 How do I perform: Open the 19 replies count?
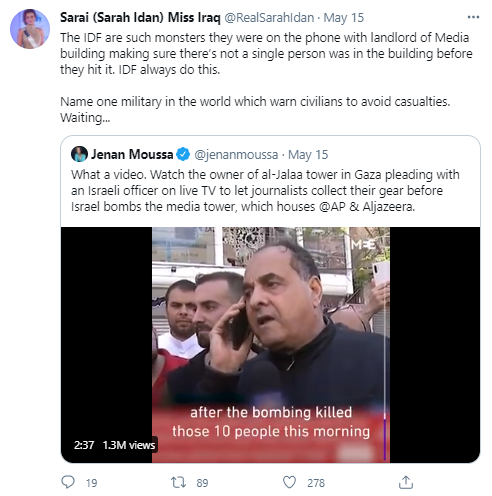91,483
